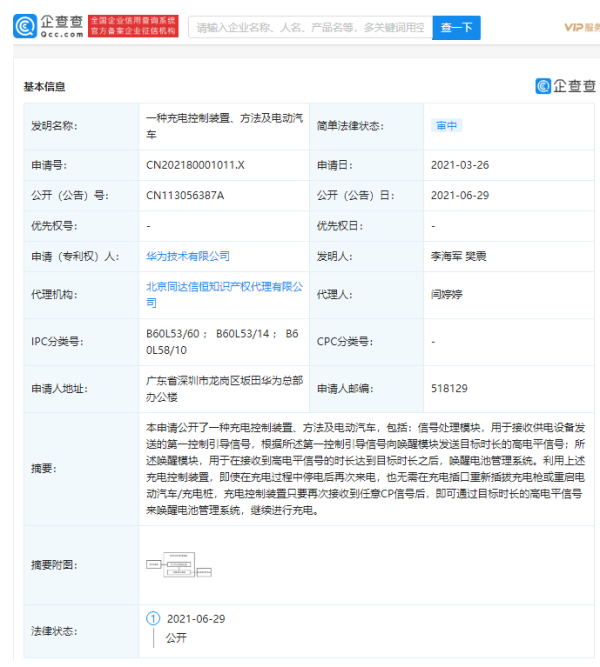
Task: Click the 代理机构 label cell
Action: click(81, 295)
